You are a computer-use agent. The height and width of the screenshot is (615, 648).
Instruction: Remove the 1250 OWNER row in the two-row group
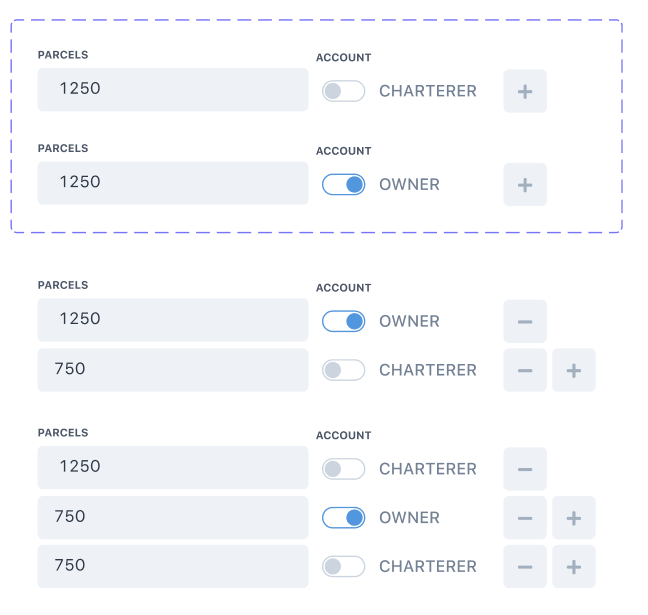(x=525, y=321)
